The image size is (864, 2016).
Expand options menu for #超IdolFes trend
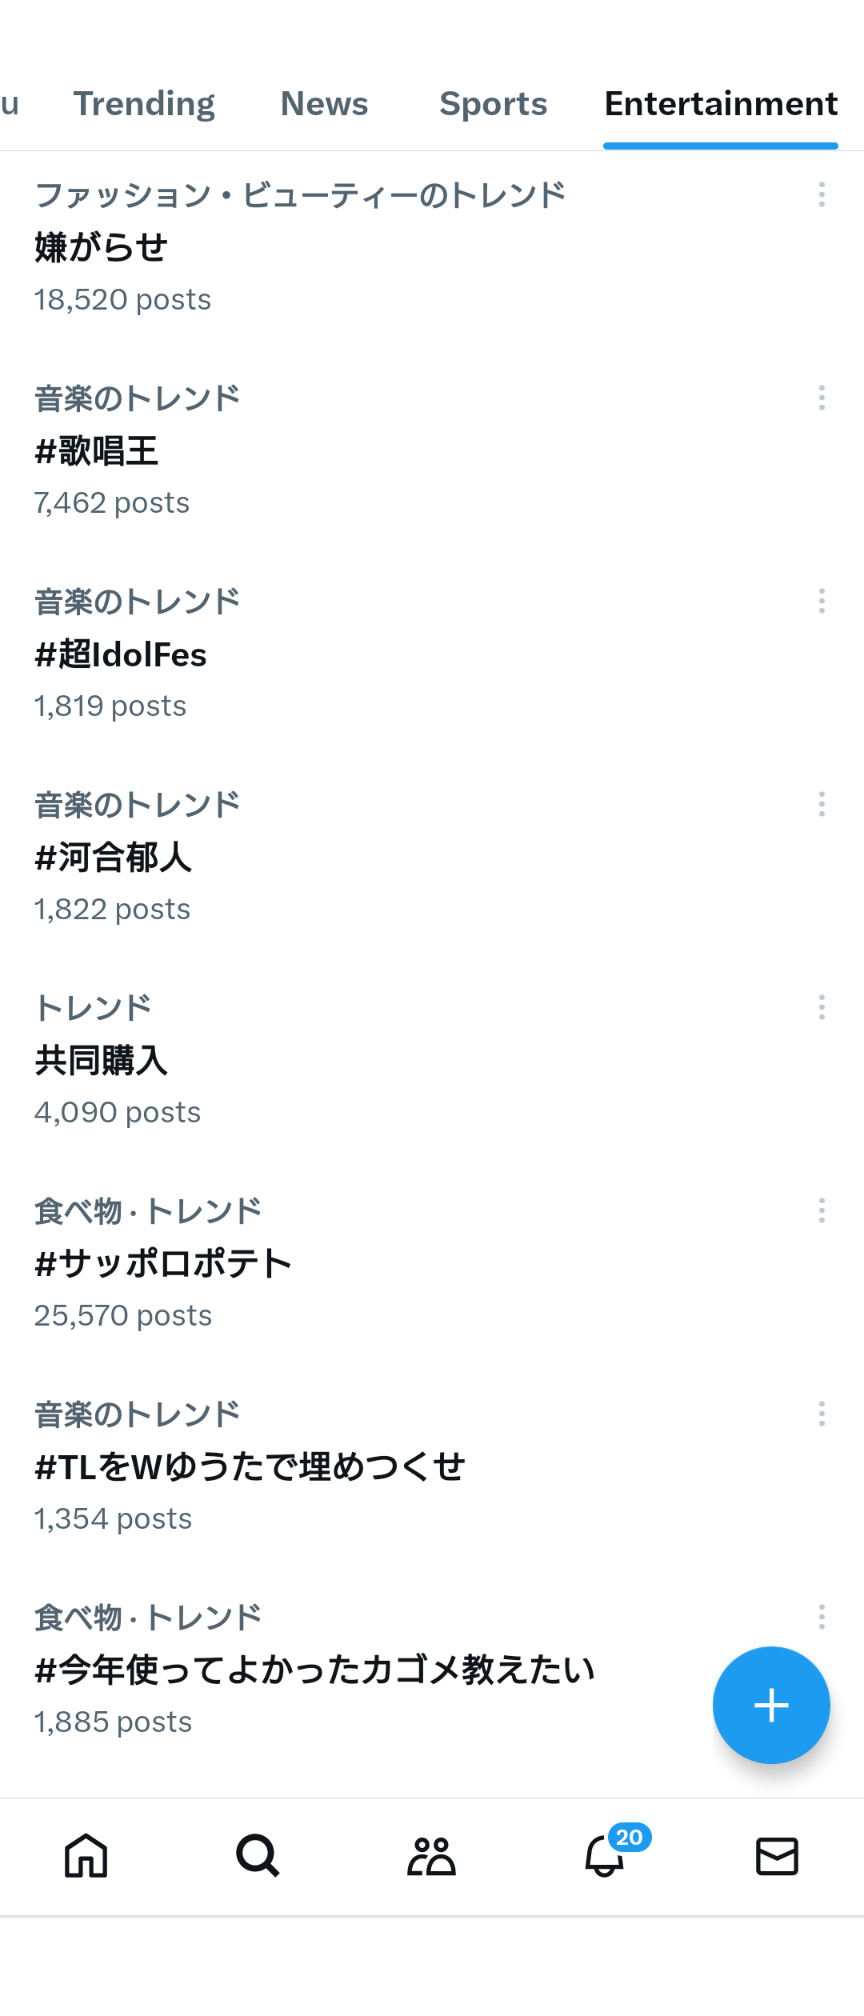point(822,601)
